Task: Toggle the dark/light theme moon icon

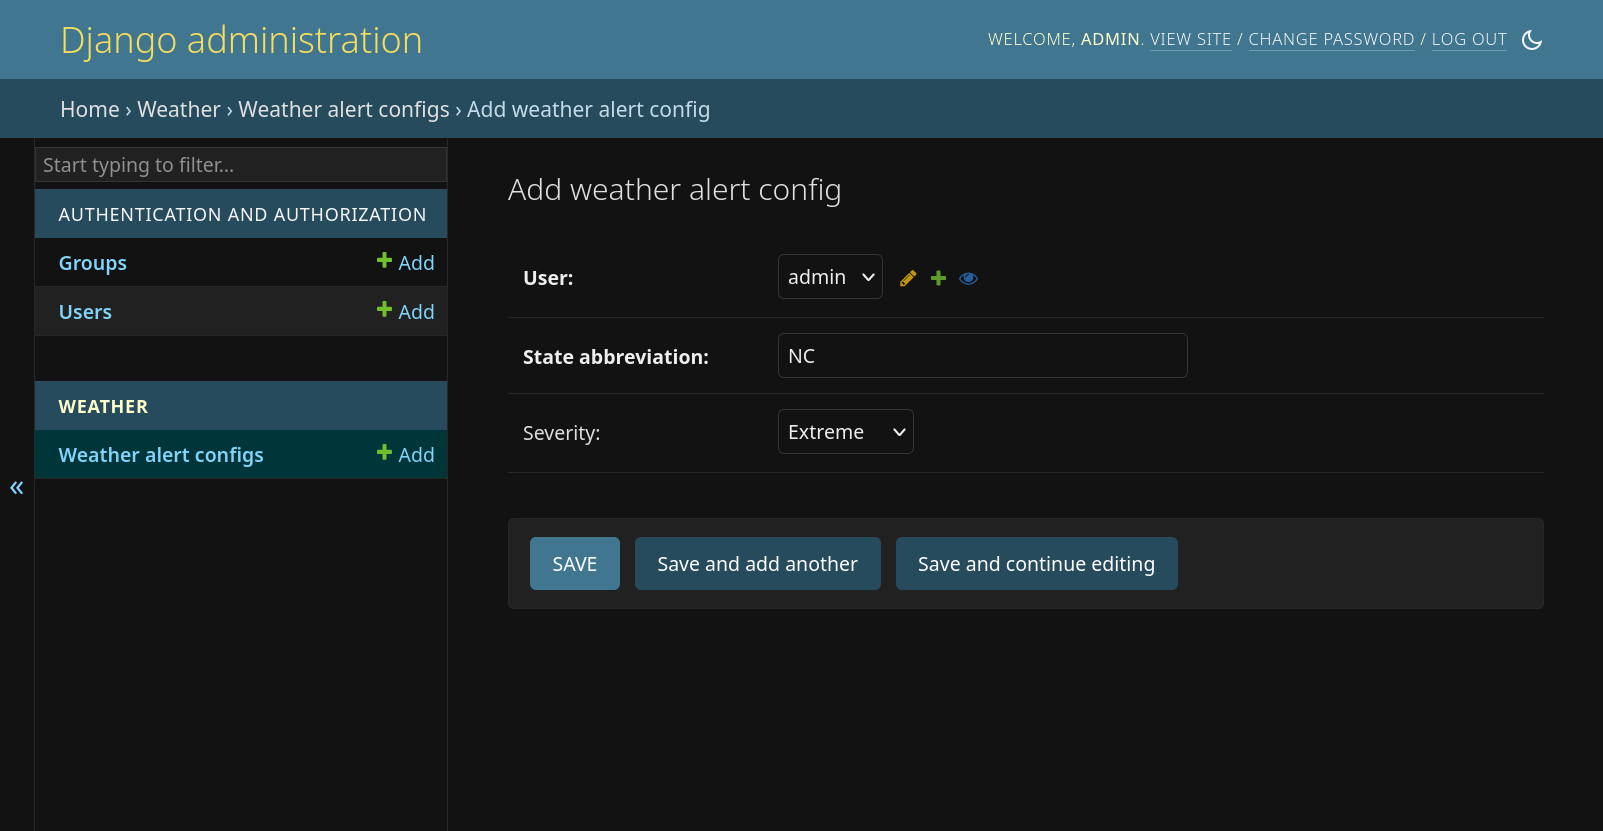Action: click(1531, 40)
